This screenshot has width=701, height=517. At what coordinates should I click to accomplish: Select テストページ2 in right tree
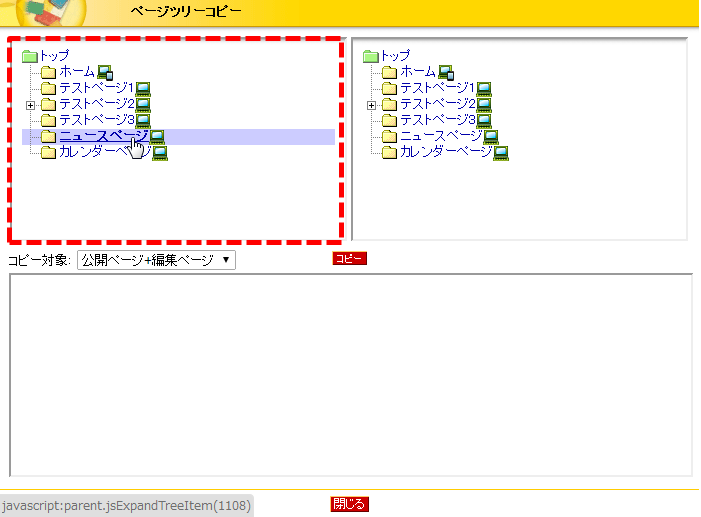pos(437,104)
